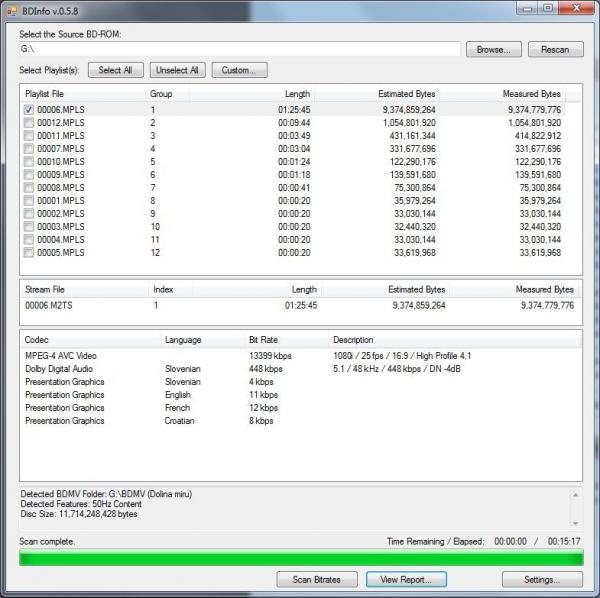This screenshot has width=600, height=598.
Task: Select the 00007.MPLS checkbox
Action: 29,148
